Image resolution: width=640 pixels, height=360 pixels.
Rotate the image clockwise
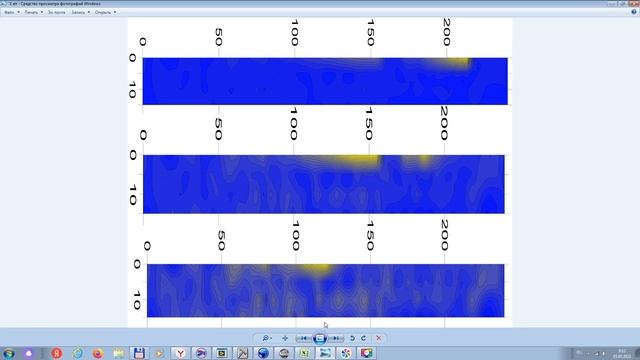363,338
